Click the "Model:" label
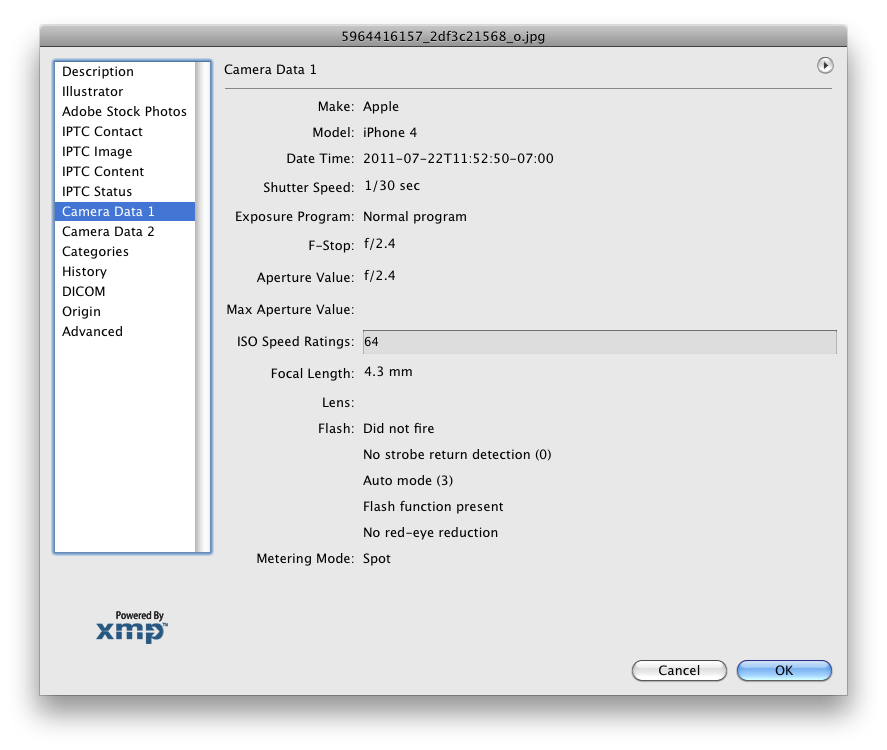This screenshot has width=887, height=750. [x=333, y=132]
